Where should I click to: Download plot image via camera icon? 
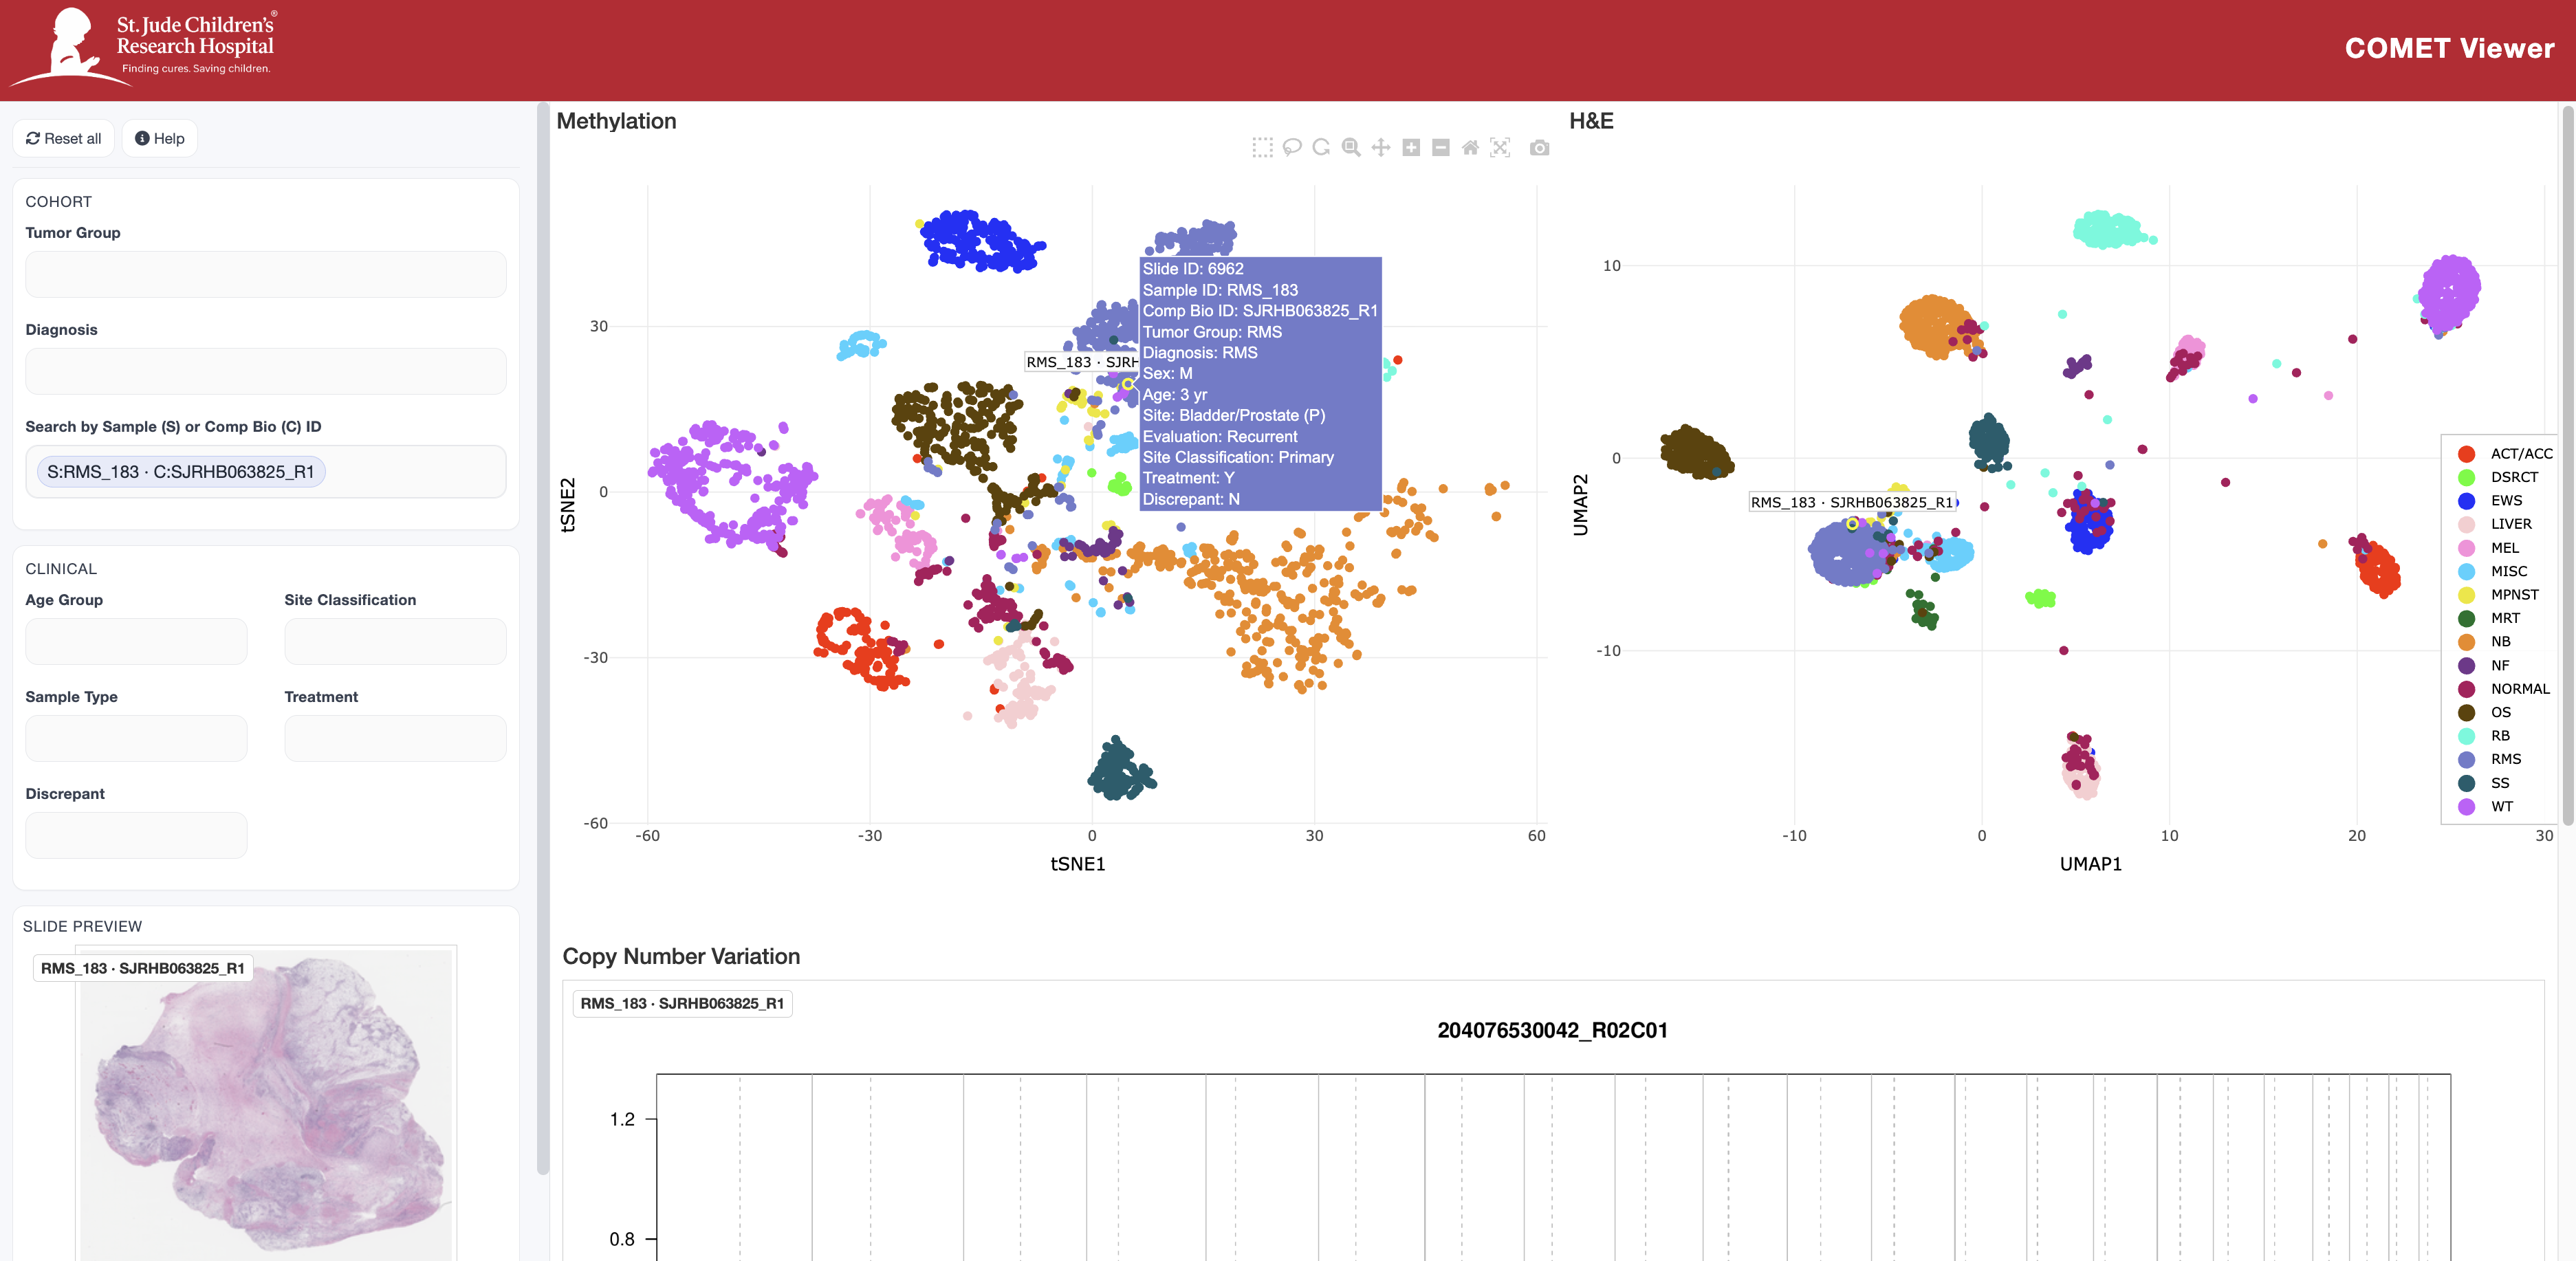tap(1539, 148)
